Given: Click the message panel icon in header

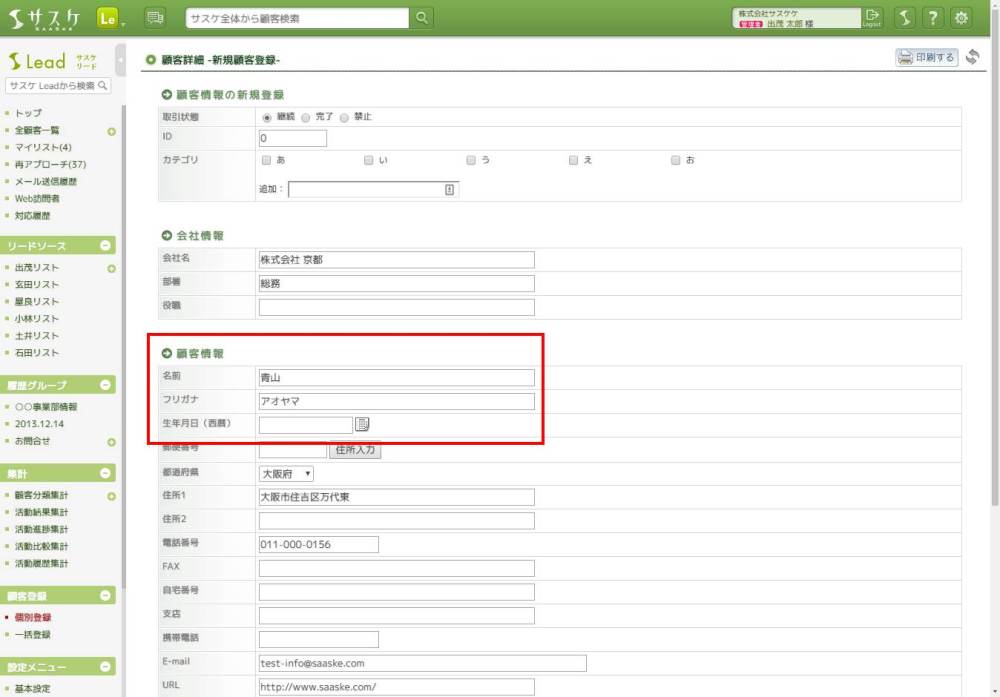Looking at the screenshot, I should coord(155,18).
